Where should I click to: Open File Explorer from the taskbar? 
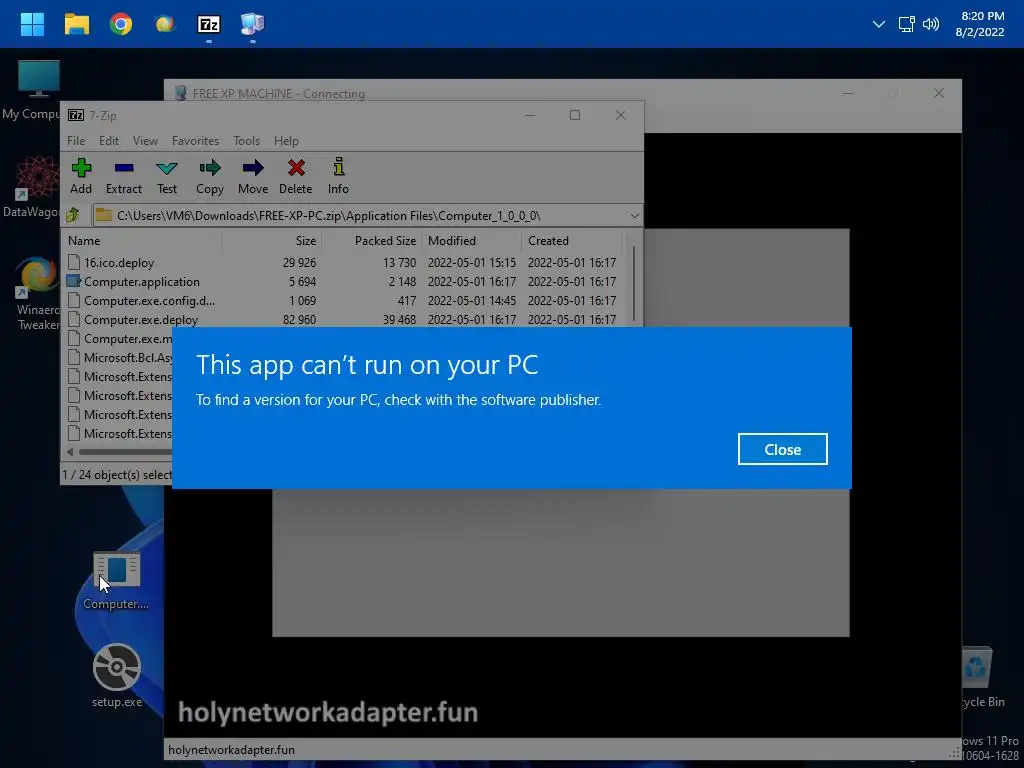[76, 24]
